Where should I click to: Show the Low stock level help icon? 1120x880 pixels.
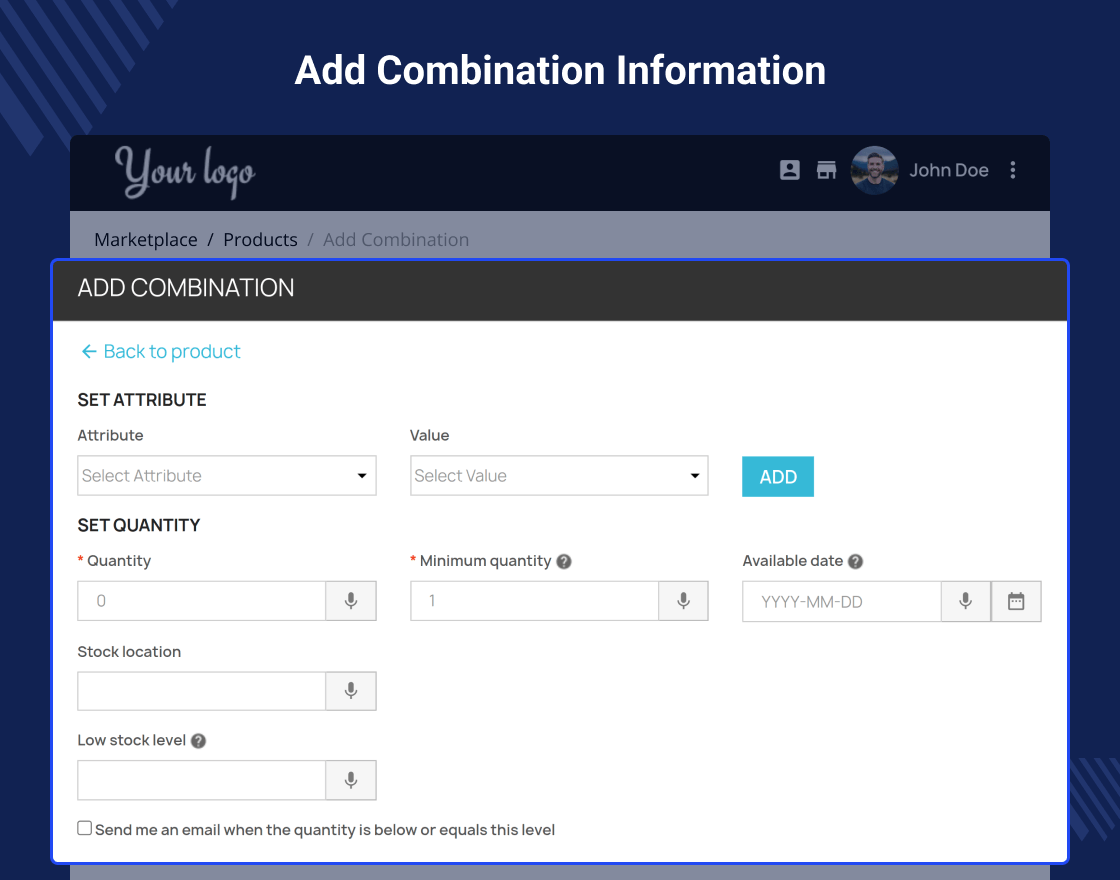199,741
